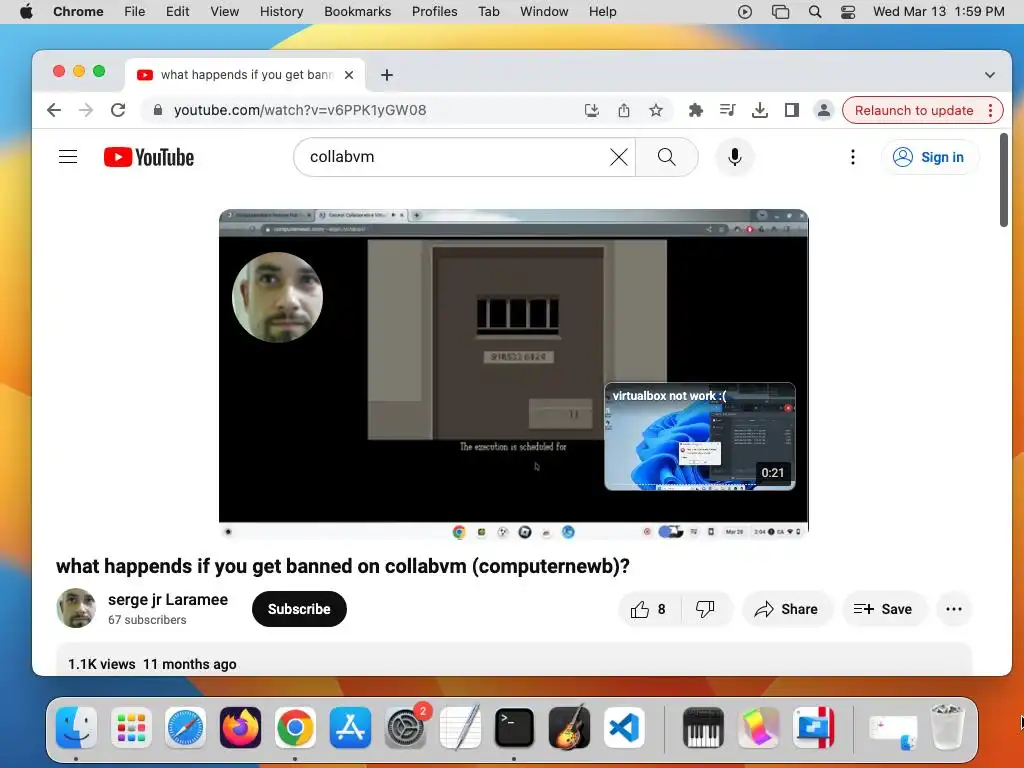
Task: Open more actions ellipsis under video
Action: [x=953, y=609]
